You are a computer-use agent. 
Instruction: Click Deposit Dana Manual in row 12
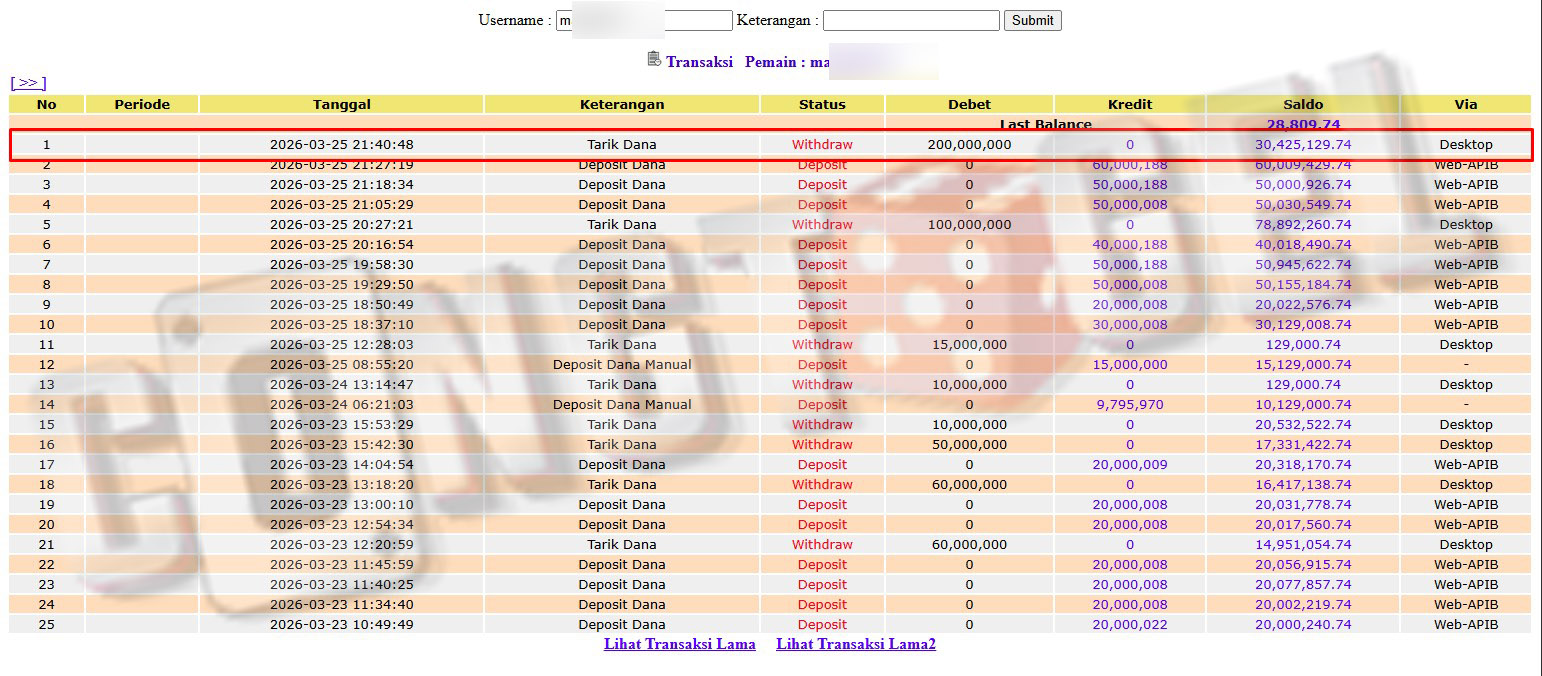coord(622,365)
